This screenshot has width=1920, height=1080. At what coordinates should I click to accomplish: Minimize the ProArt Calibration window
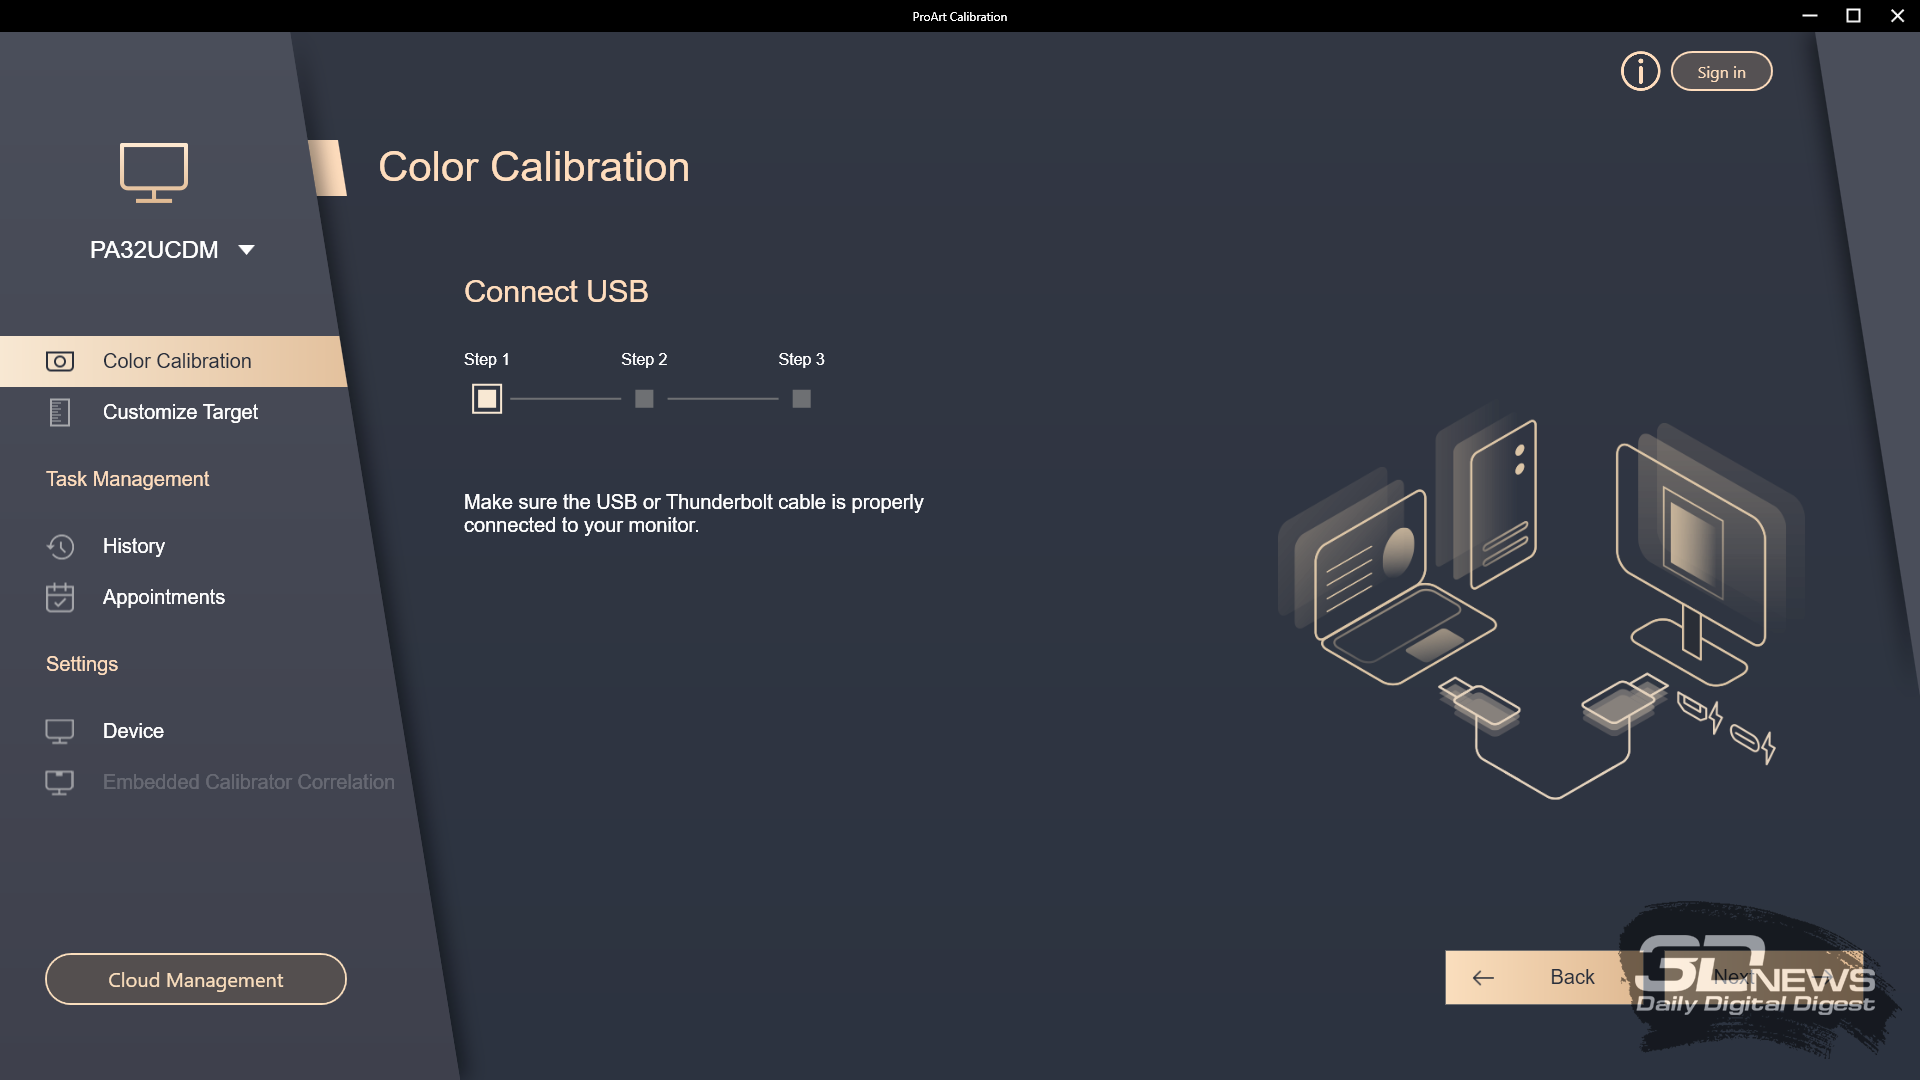click(1809, 16)
